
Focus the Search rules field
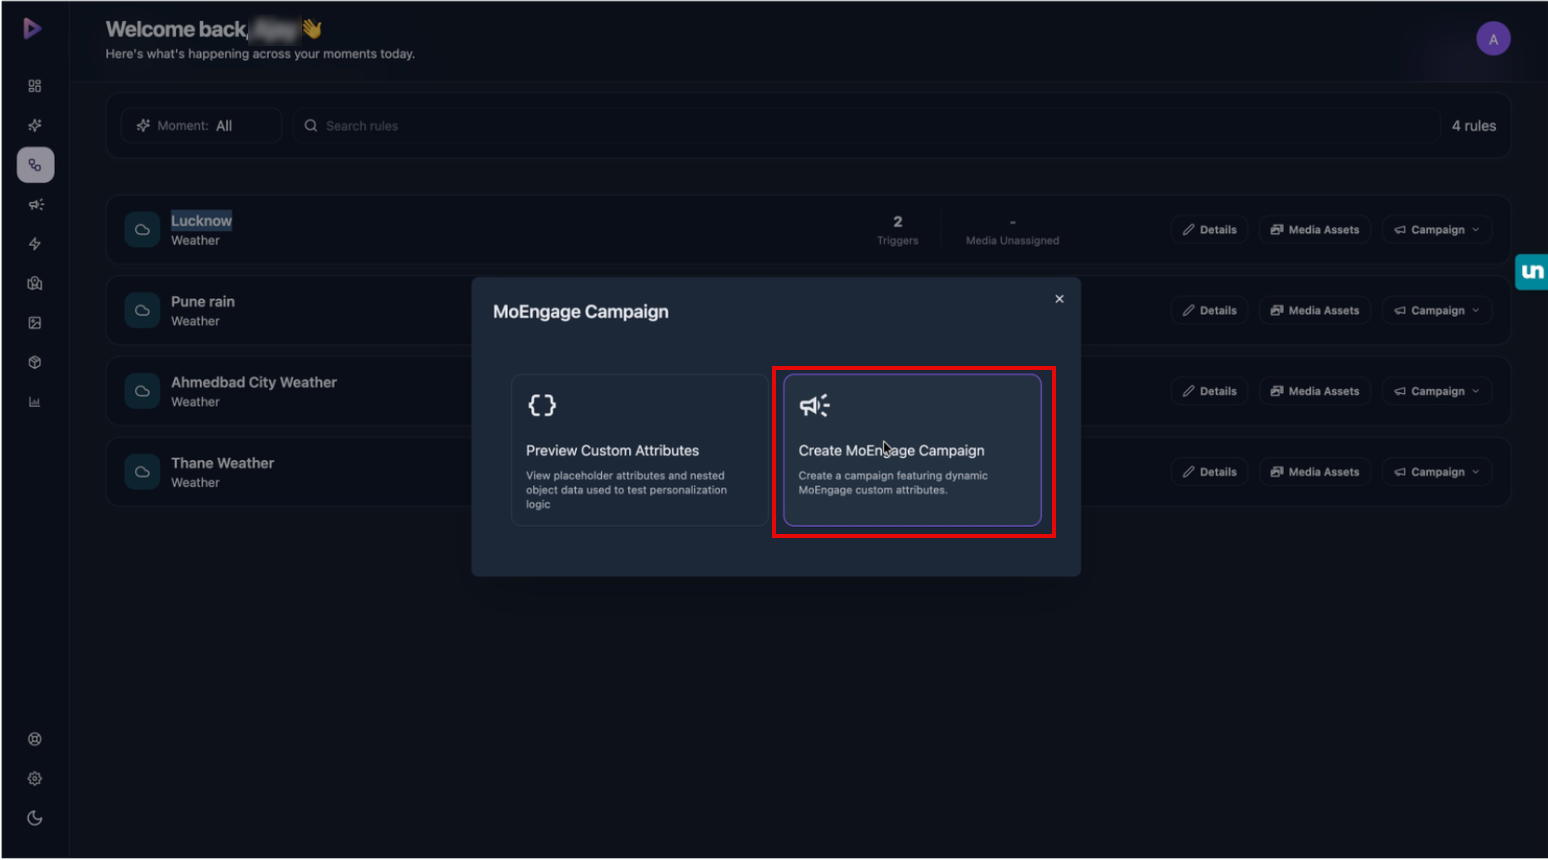tap(864, 126)
